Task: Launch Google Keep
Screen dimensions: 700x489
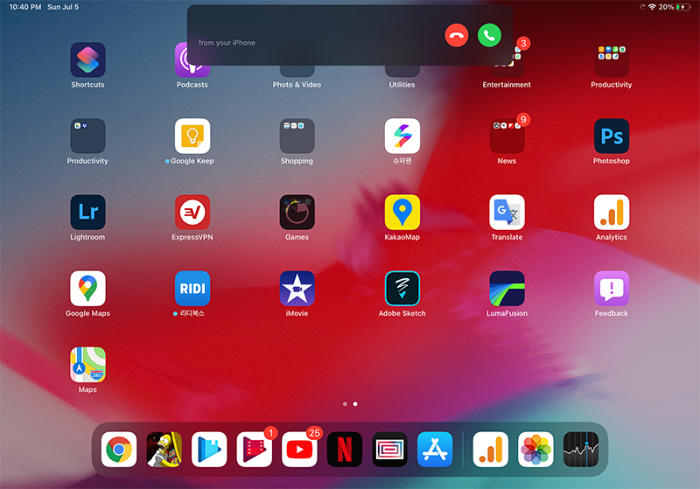Action: pos(192,136)
